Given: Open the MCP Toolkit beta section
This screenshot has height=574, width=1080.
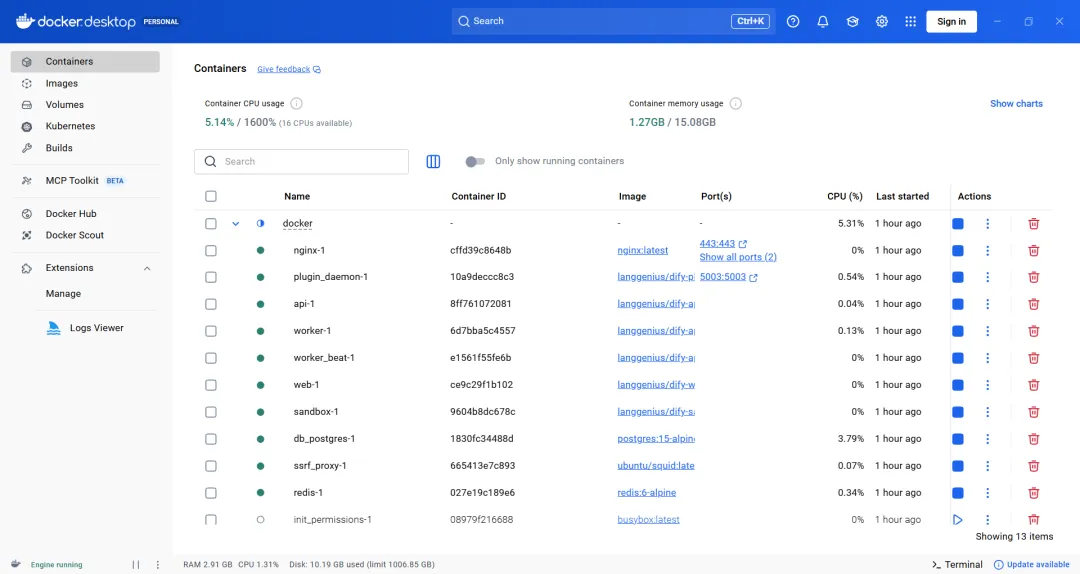Looking at the screenshot, I should click(x=85, y=181).
